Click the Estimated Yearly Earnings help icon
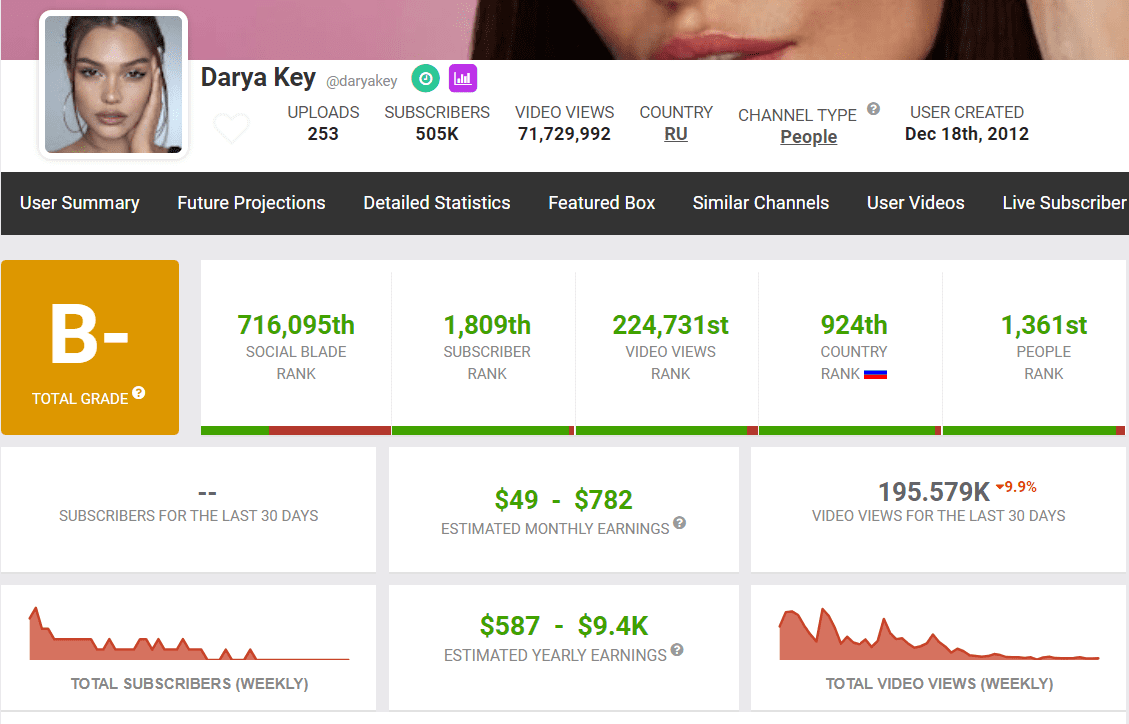 pyautogui.click(x=677, y=650)
